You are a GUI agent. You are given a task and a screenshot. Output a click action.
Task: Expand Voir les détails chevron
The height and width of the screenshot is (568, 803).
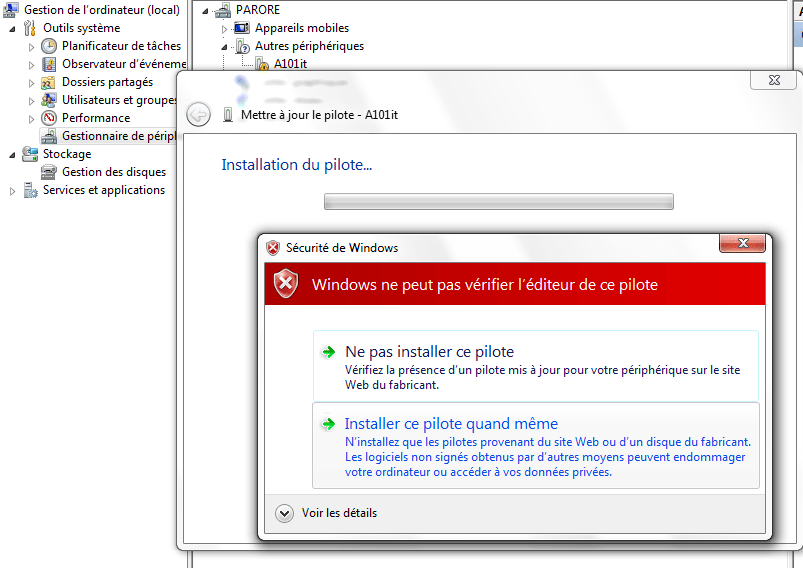pyautogui.click(x=284, y=513)
